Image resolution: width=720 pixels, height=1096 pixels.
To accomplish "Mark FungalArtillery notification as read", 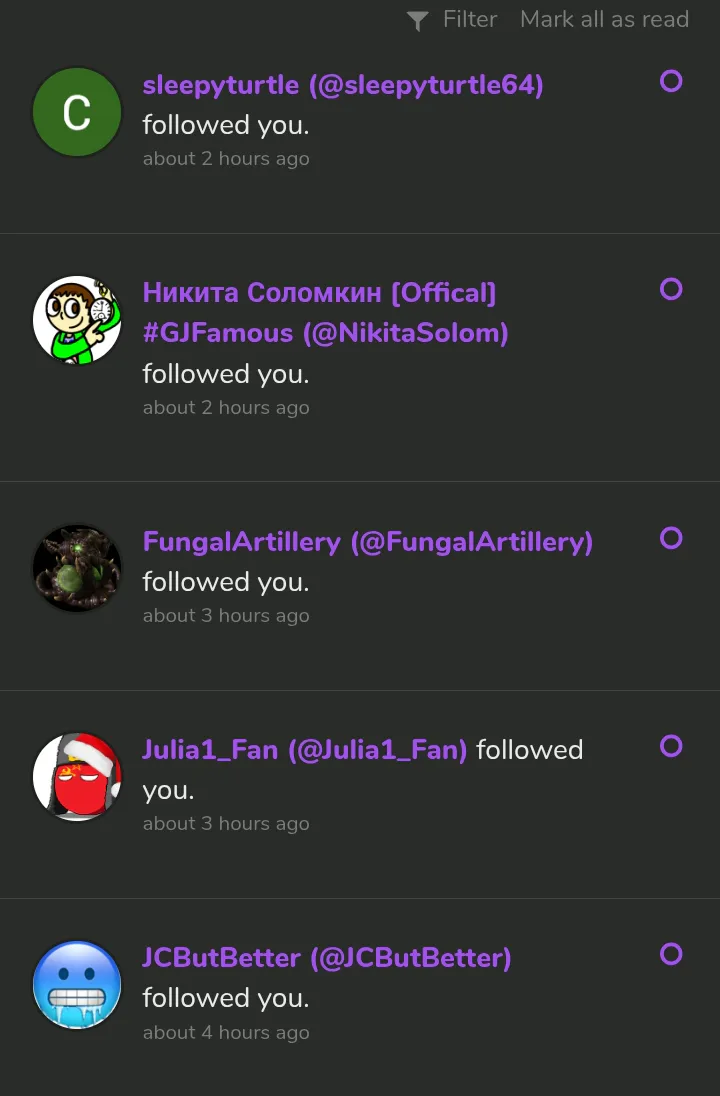I will (671, 538).
